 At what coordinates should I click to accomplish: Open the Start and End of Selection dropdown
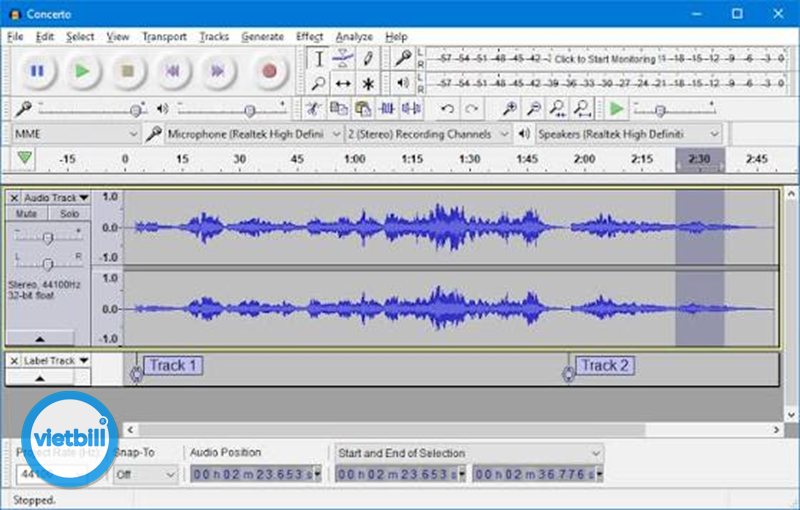tap(469, 453)
